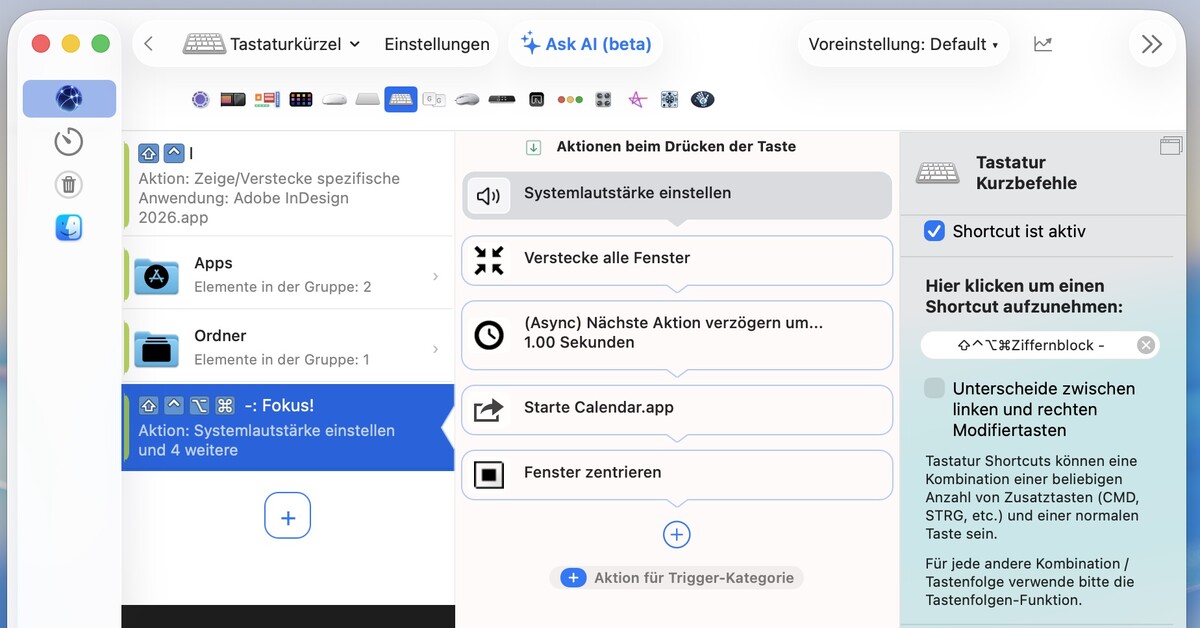Screen dimensions: 1200x628
Task: Click 'Elemente in der Gruppe: 2' text
Action: point(282,287)
